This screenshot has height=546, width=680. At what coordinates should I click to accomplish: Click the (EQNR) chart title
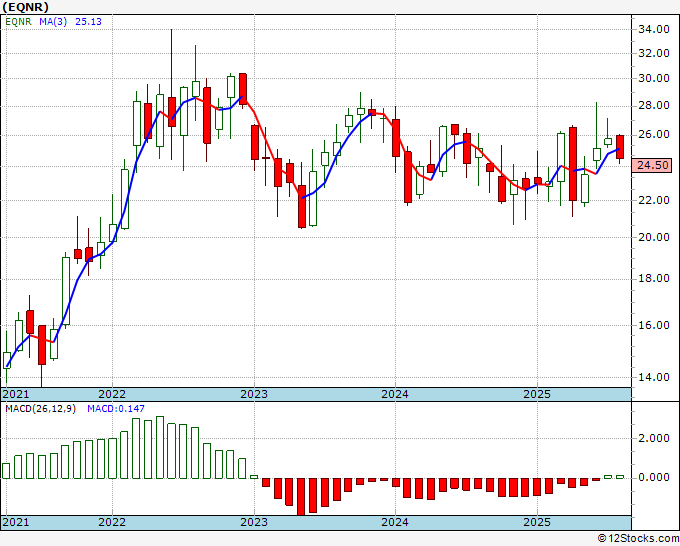25,7
